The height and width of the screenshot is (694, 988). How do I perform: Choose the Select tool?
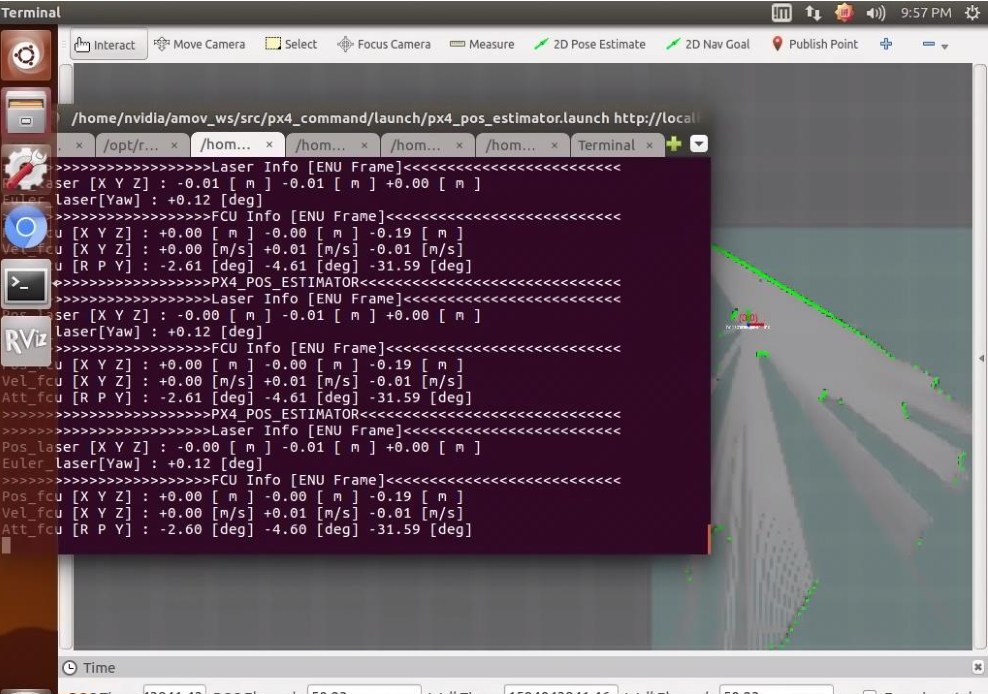click(x=291, y=44)
